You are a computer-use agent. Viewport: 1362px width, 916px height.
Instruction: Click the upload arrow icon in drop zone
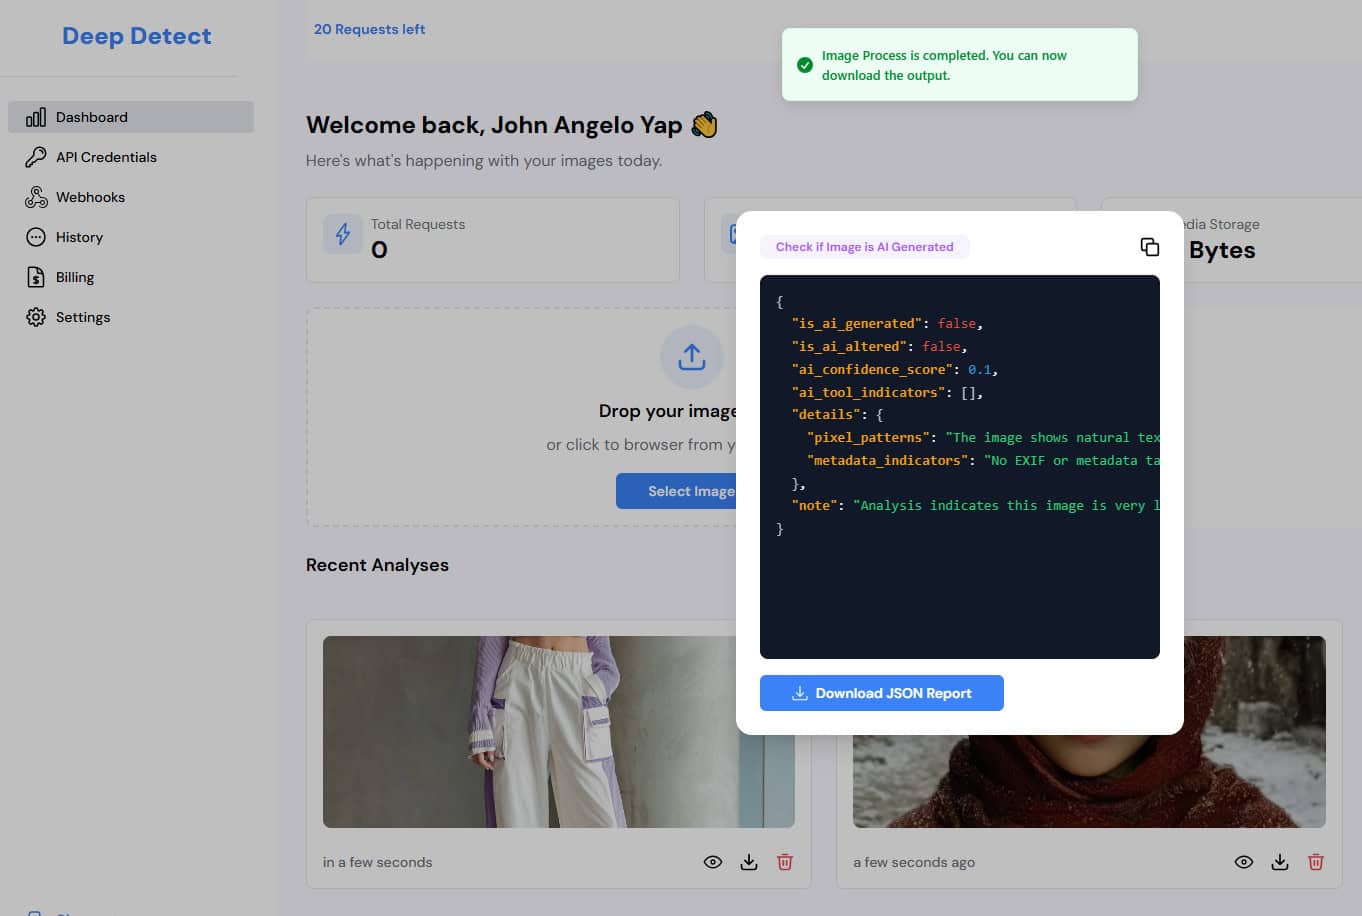tap(691, 357)
